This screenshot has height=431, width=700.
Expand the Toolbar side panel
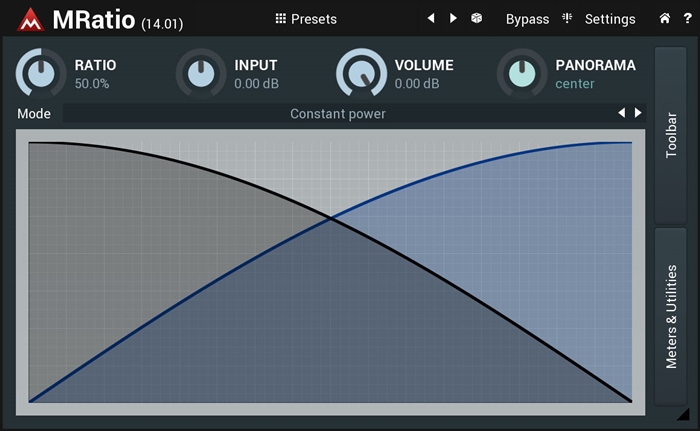(x=671, y=135)
